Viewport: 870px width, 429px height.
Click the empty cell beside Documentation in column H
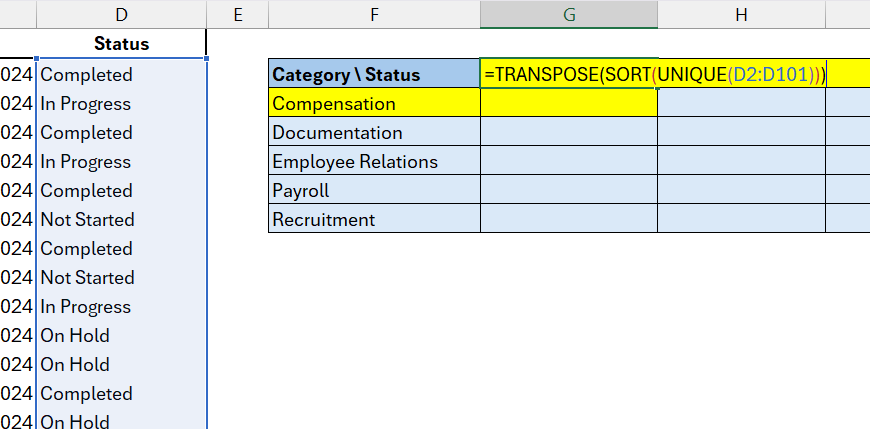[741, 132]
